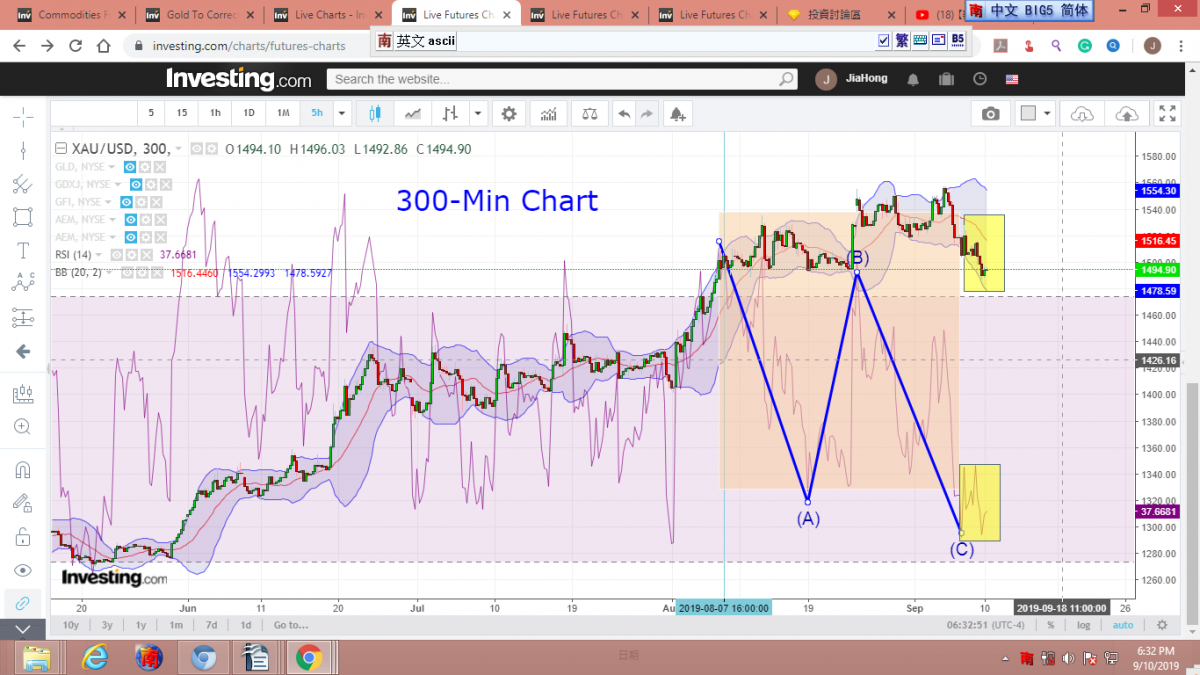Screen dimensions: 1200x675
Task: Select the 1M interval
Action: (283, 113)
